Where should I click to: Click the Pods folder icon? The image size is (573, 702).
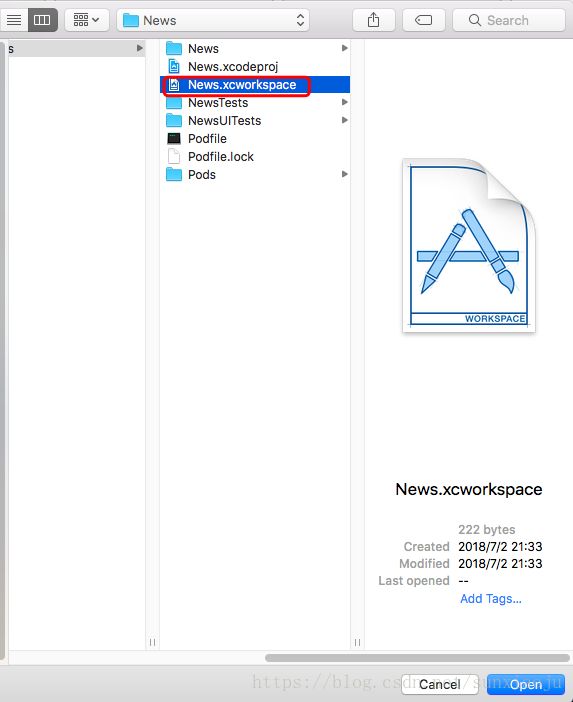[174, 175]
